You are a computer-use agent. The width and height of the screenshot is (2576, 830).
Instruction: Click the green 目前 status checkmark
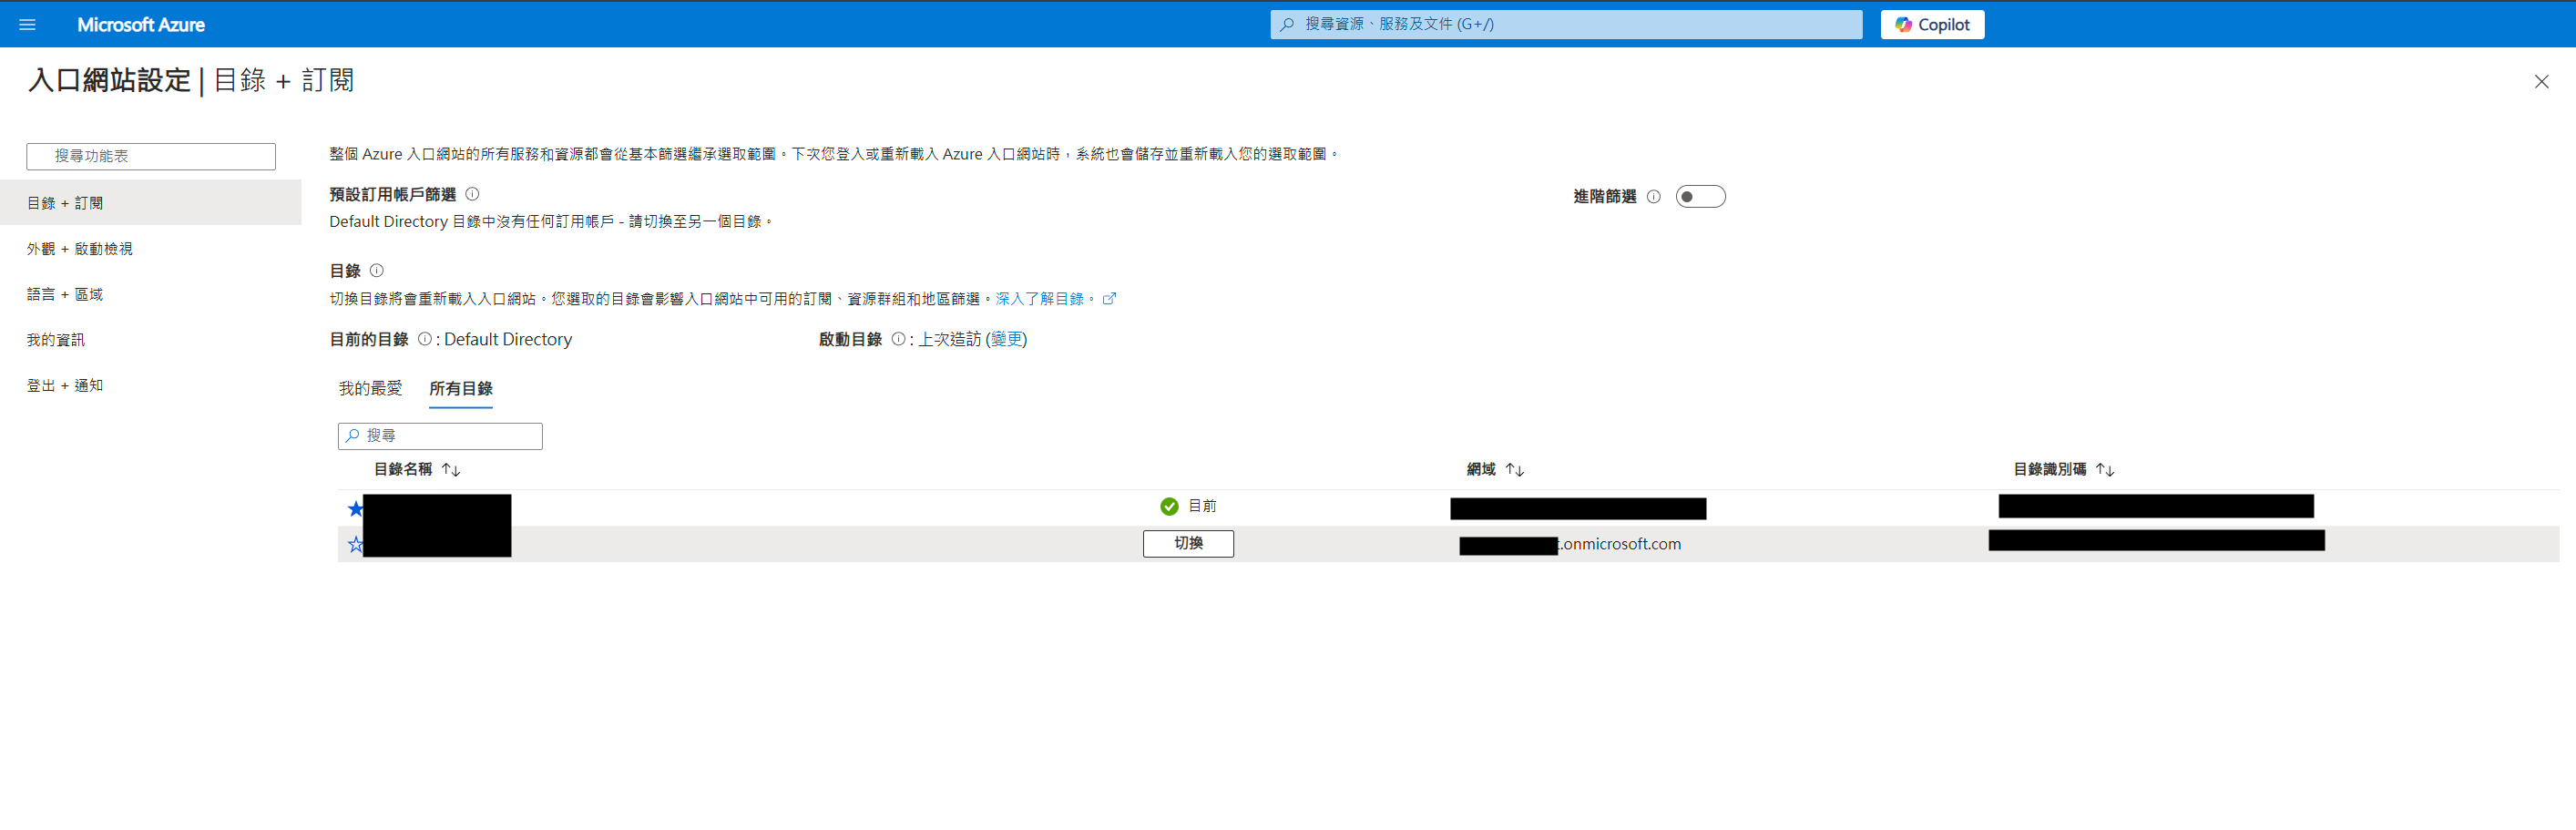[1169, 507]
